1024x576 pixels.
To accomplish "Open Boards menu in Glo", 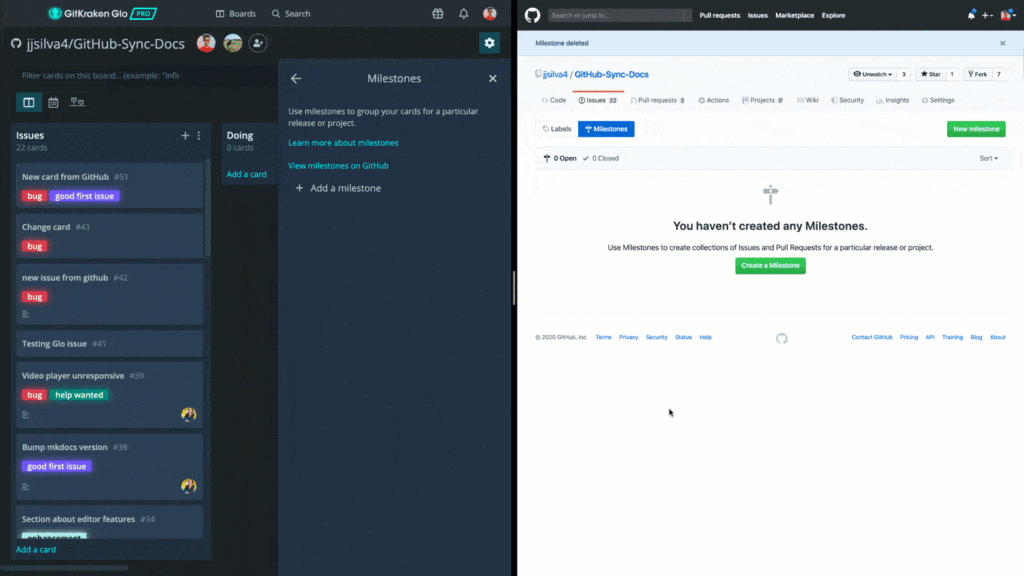I will pos(236,14).
